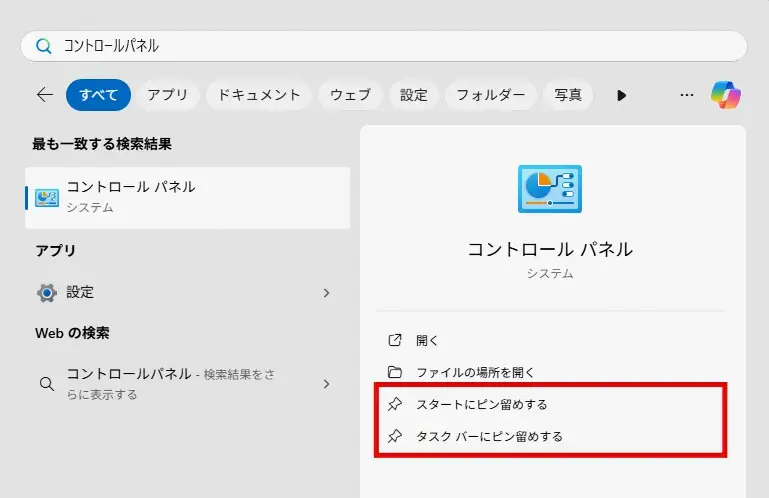Switch to the 設定 filter tab

click(x=413, y=95)
